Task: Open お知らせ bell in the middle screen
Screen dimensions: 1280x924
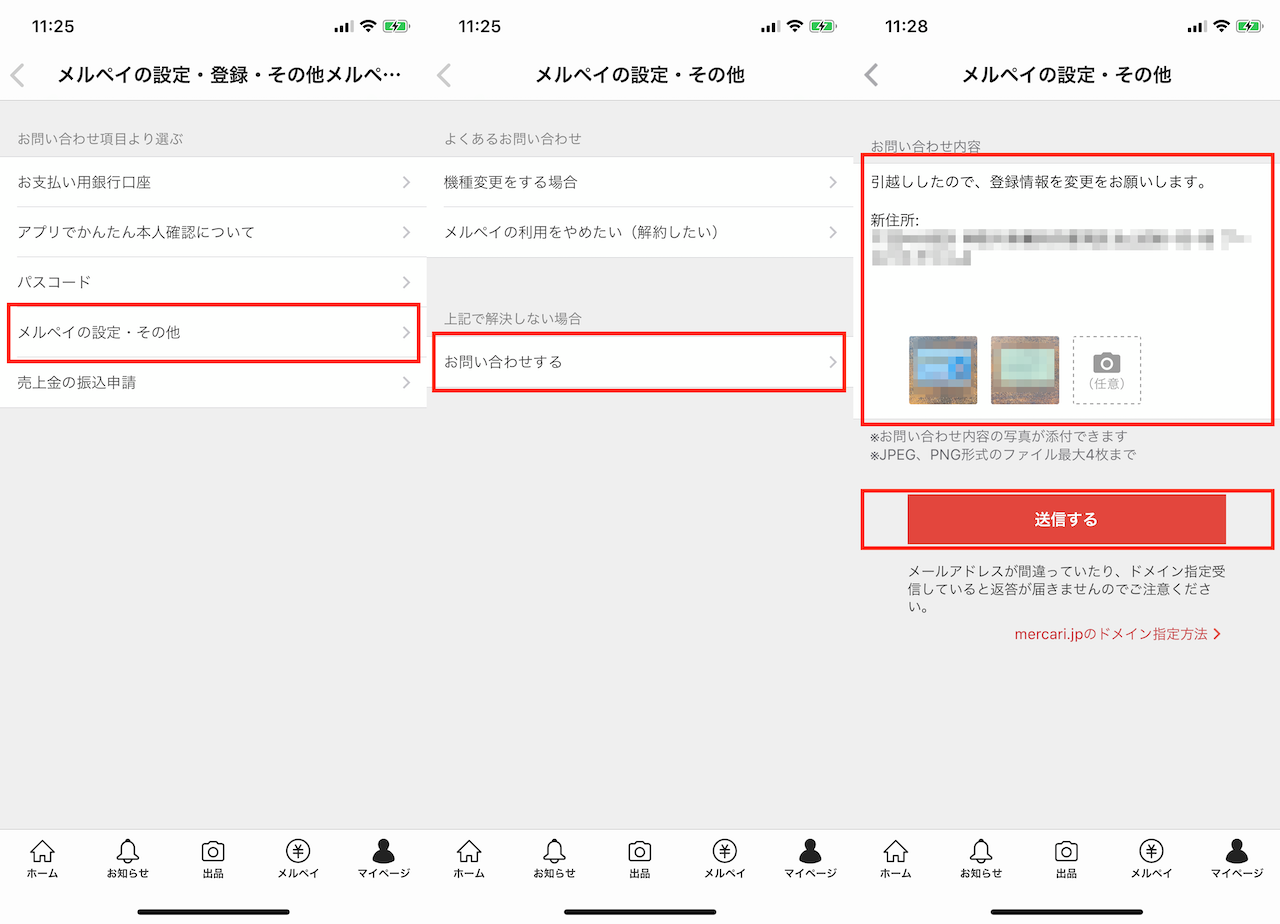Action: tap(554, 859)
